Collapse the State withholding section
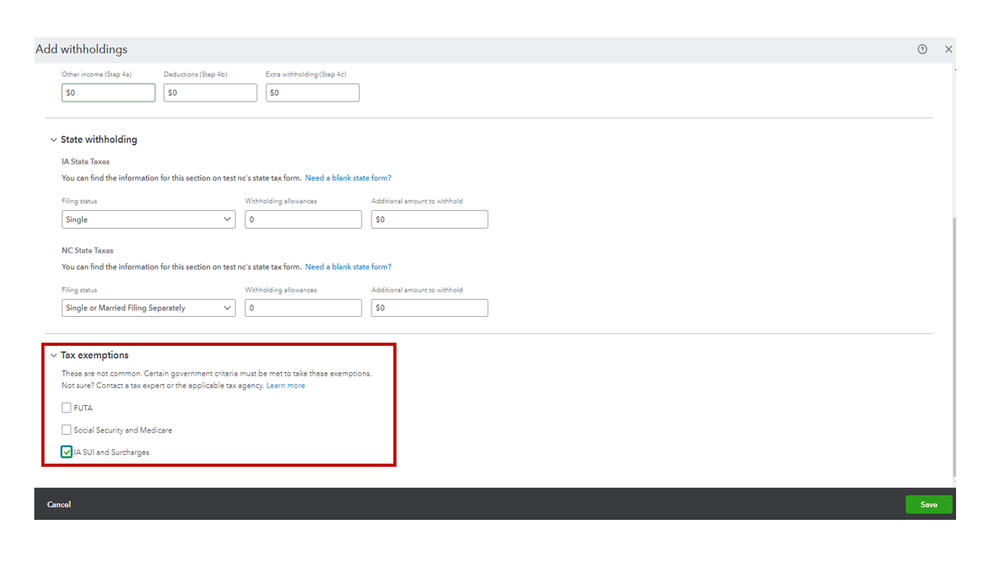This screenshot has height=562, width=999. [x=54, y=140]
